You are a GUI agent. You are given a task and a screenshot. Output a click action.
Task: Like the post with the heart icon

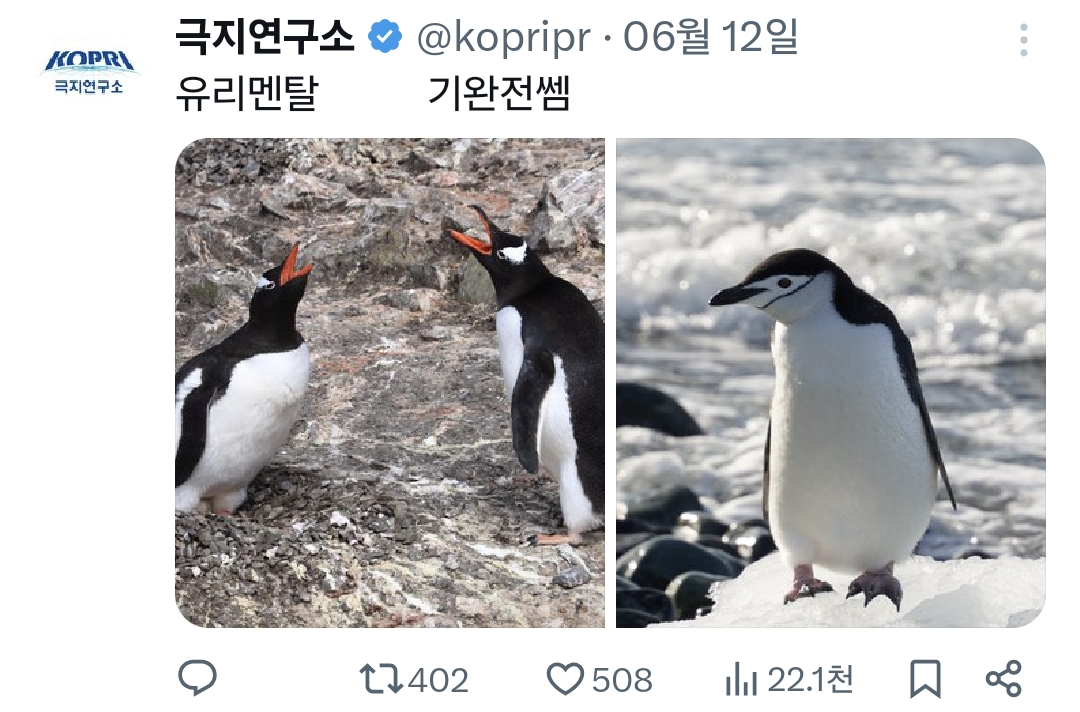pyautogui.click(x=565, y=679)
